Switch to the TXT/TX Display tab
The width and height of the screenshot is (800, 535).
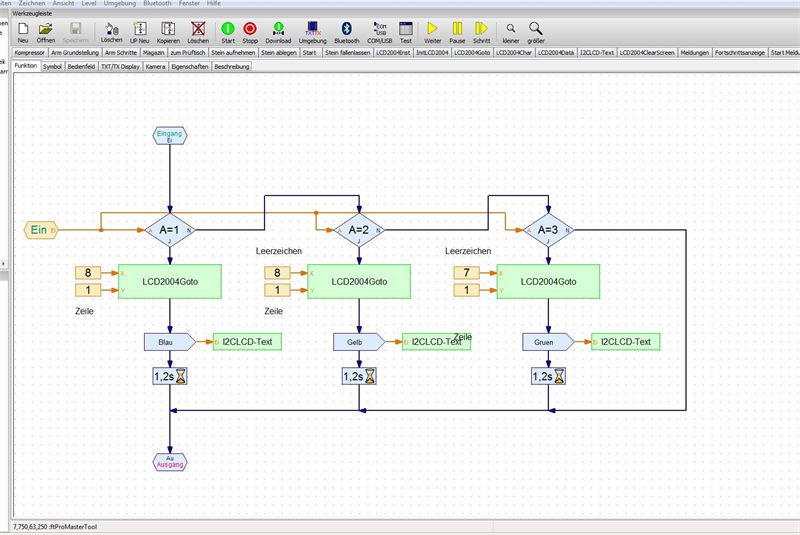click(x=120, y=66)
